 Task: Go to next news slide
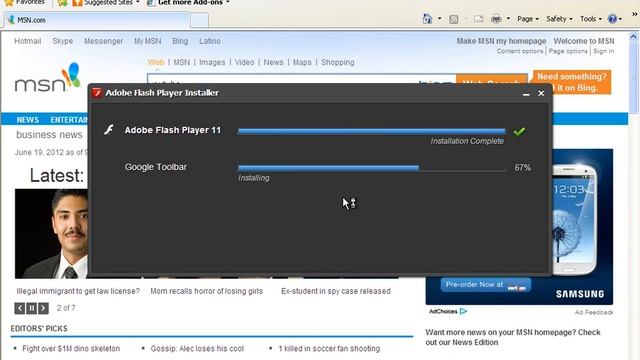43,308
